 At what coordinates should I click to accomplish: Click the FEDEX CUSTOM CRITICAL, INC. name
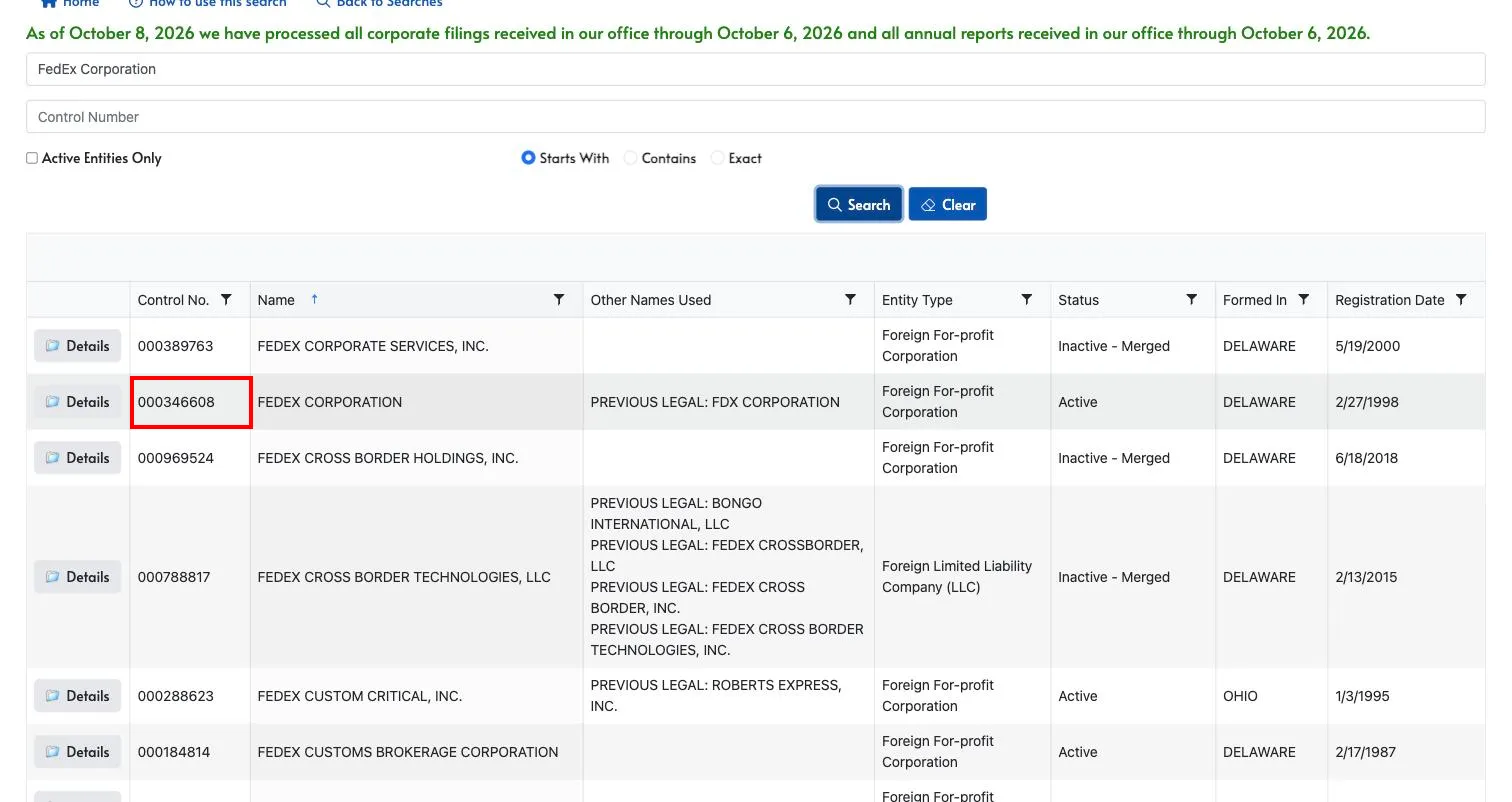pos(360,696)
